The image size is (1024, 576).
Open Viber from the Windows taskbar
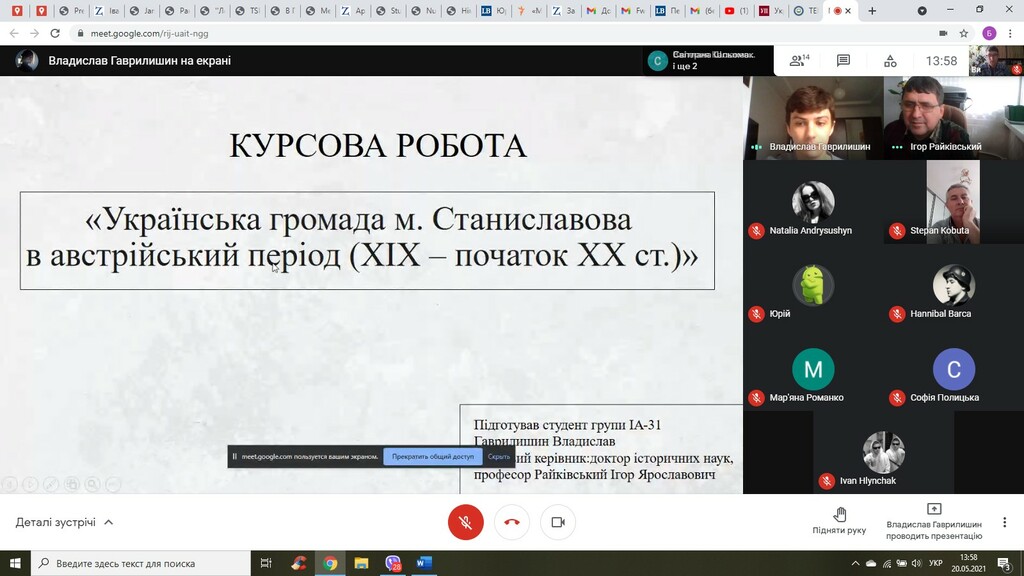[393, 563]
